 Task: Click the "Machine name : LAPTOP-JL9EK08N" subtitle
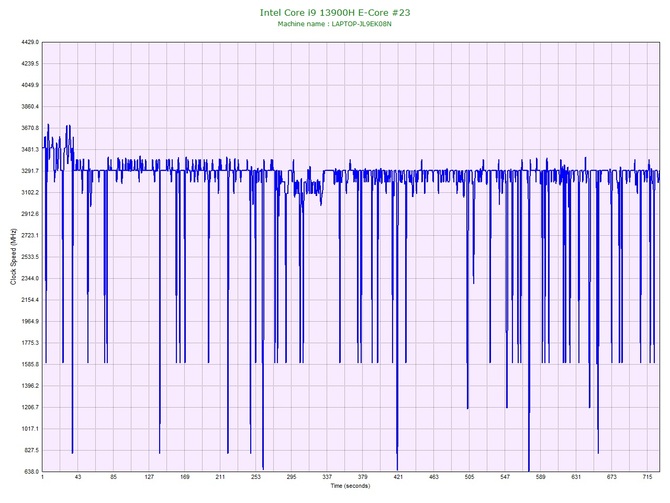tap(335, 24)
